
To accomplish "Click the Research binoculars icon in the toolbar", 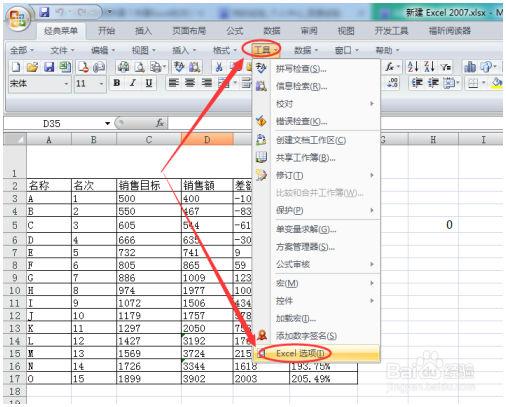I will pyautogui.click(x=195, y=68).
